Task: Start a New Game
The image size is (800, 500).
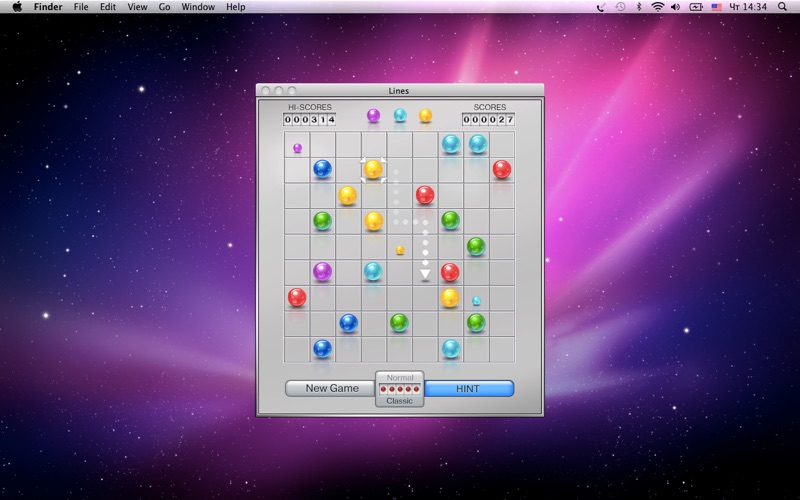Action: coord(332,388)
